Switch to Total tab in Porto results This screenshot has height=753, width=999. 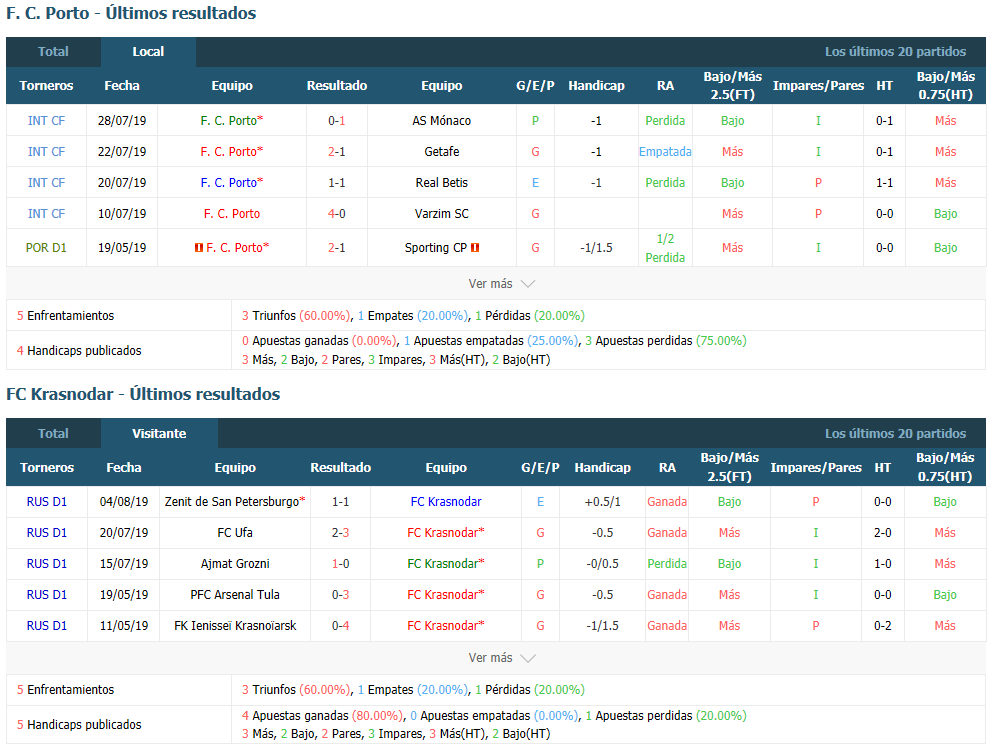[53, 52]
